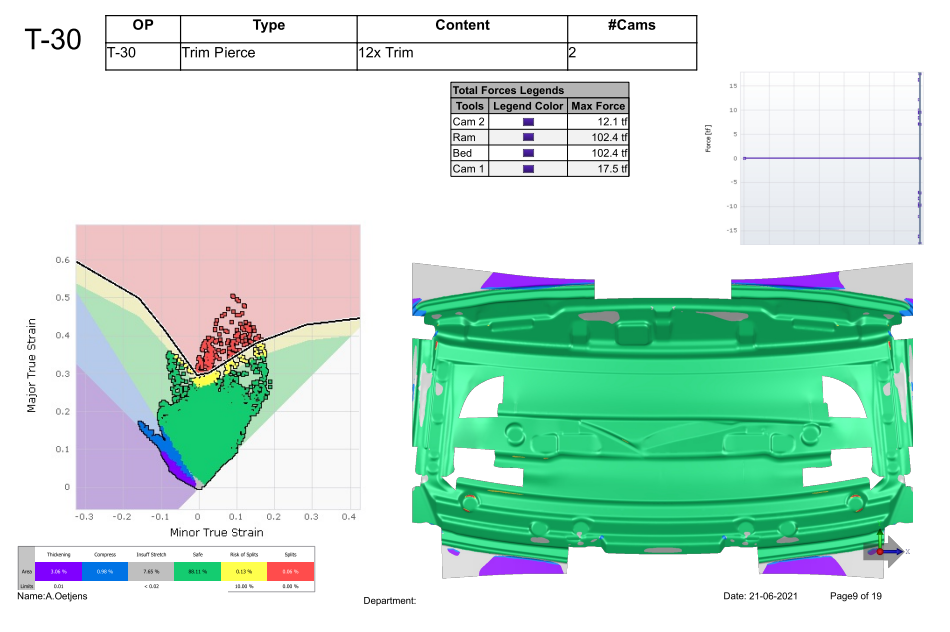
Task: Select the yellow Risk of Splits swatch
Action: point(244,571)
